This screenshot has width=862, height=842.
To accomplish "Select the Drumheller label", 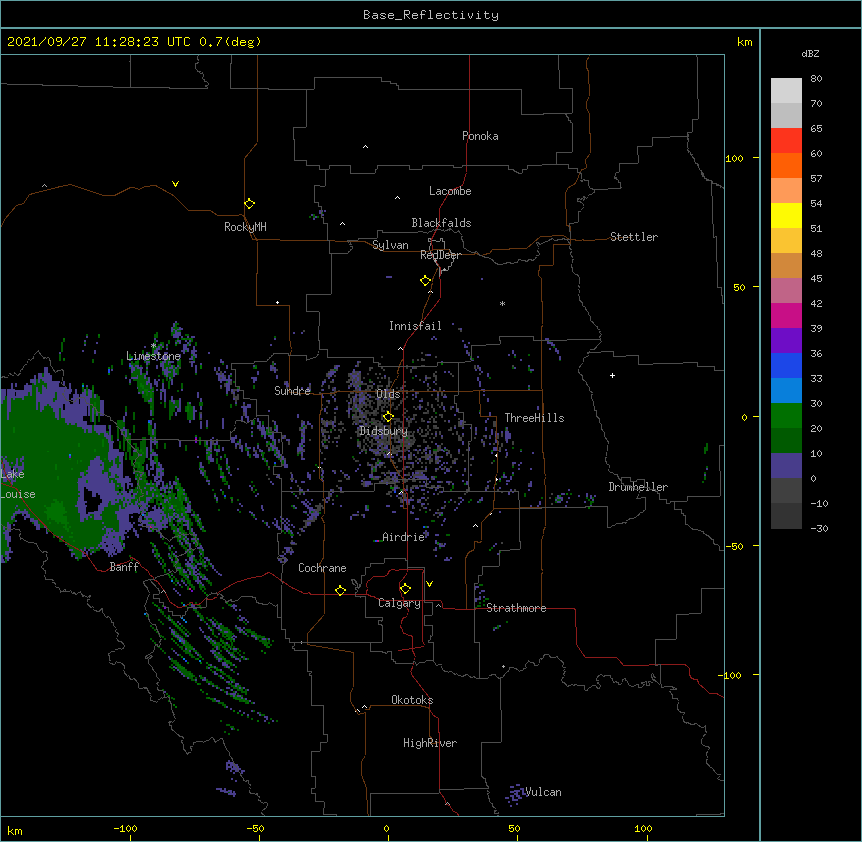I will pyautogui.click(x=638, y=487).
